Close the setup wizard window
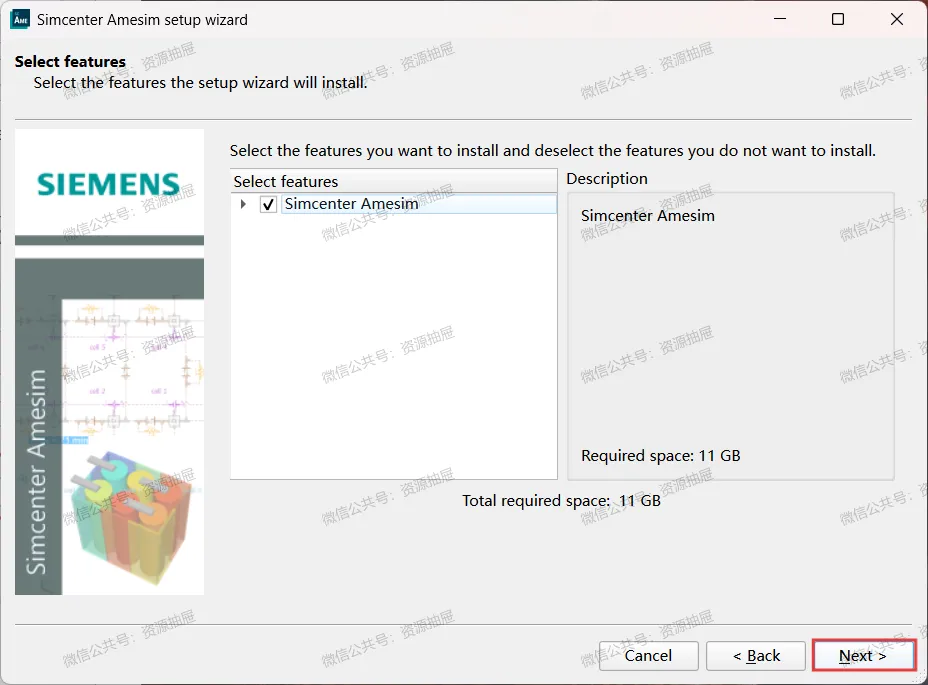Viewport: 928px width, 685px height. (897, 19)
